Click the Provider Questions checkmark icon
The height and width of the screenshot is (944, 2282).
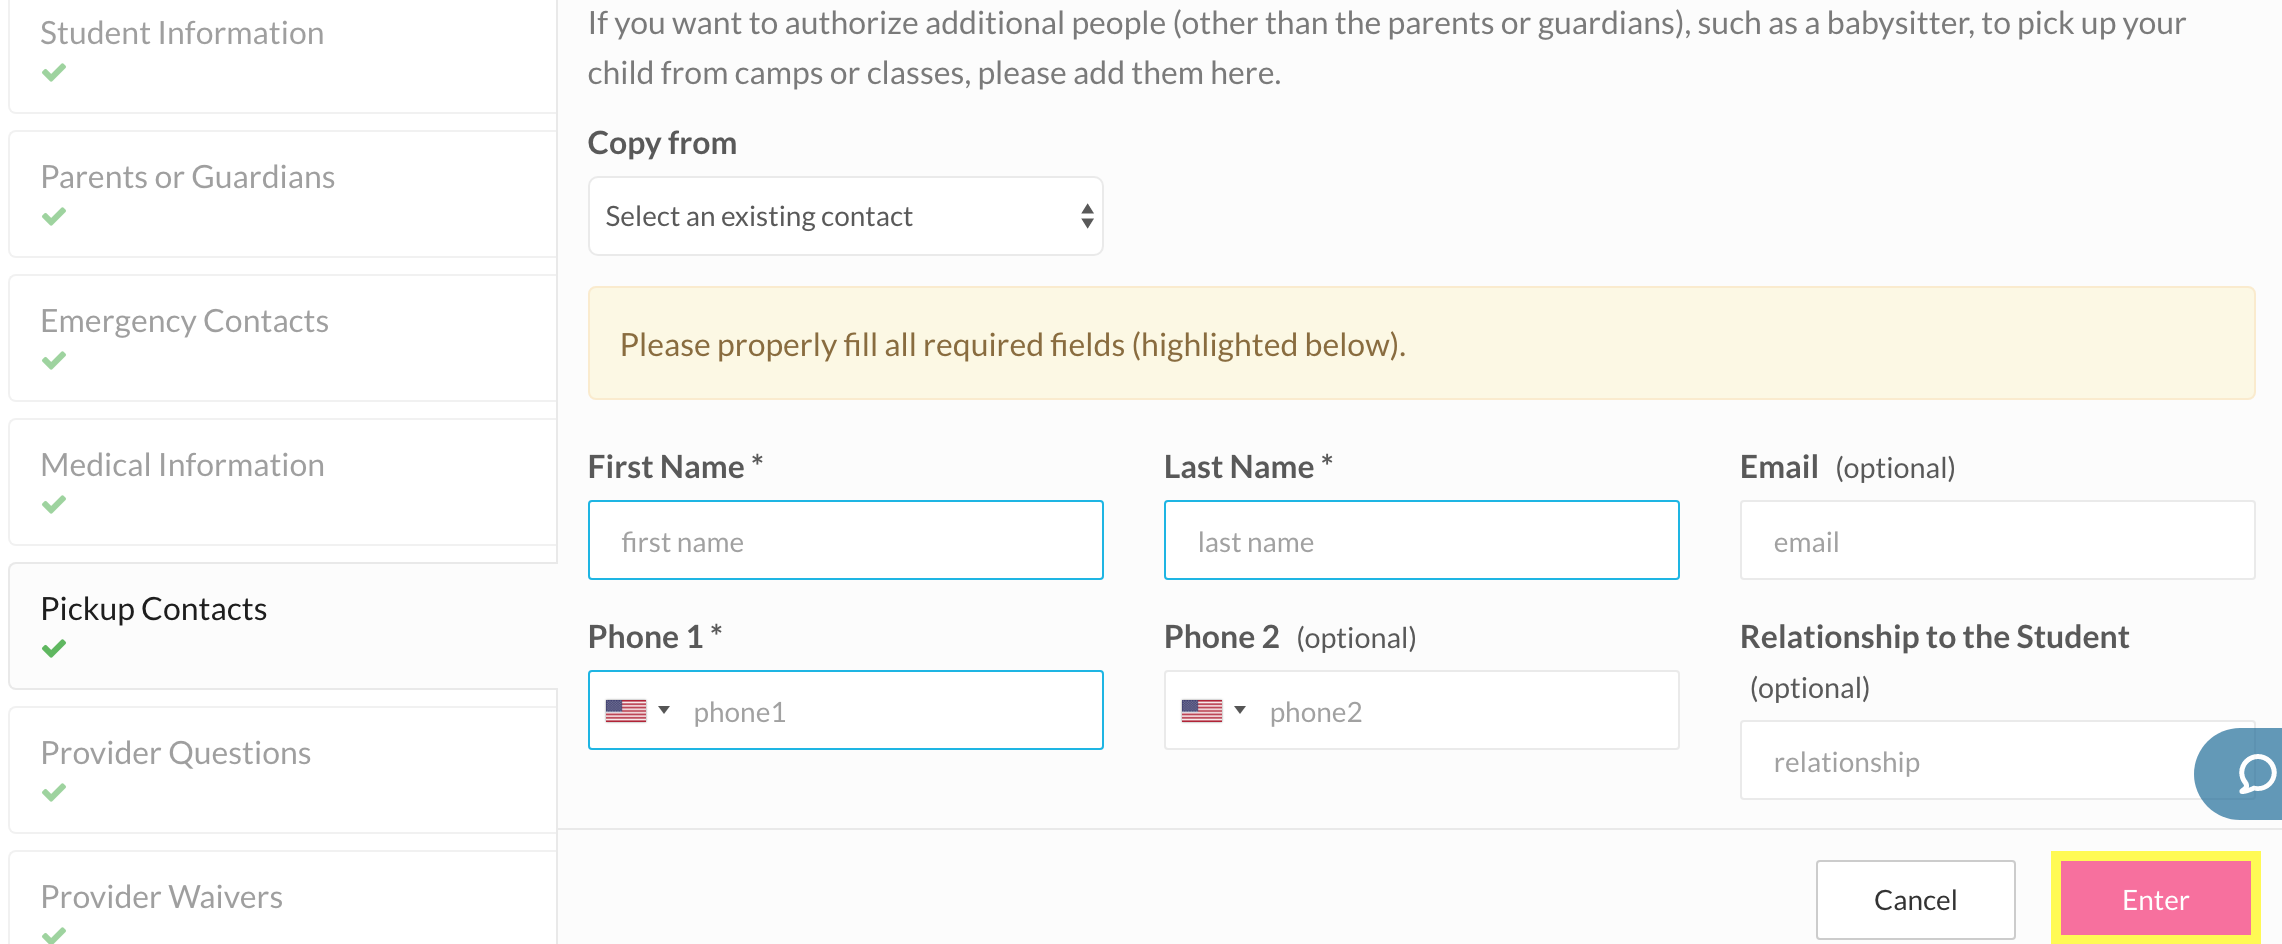click(54, 792)
